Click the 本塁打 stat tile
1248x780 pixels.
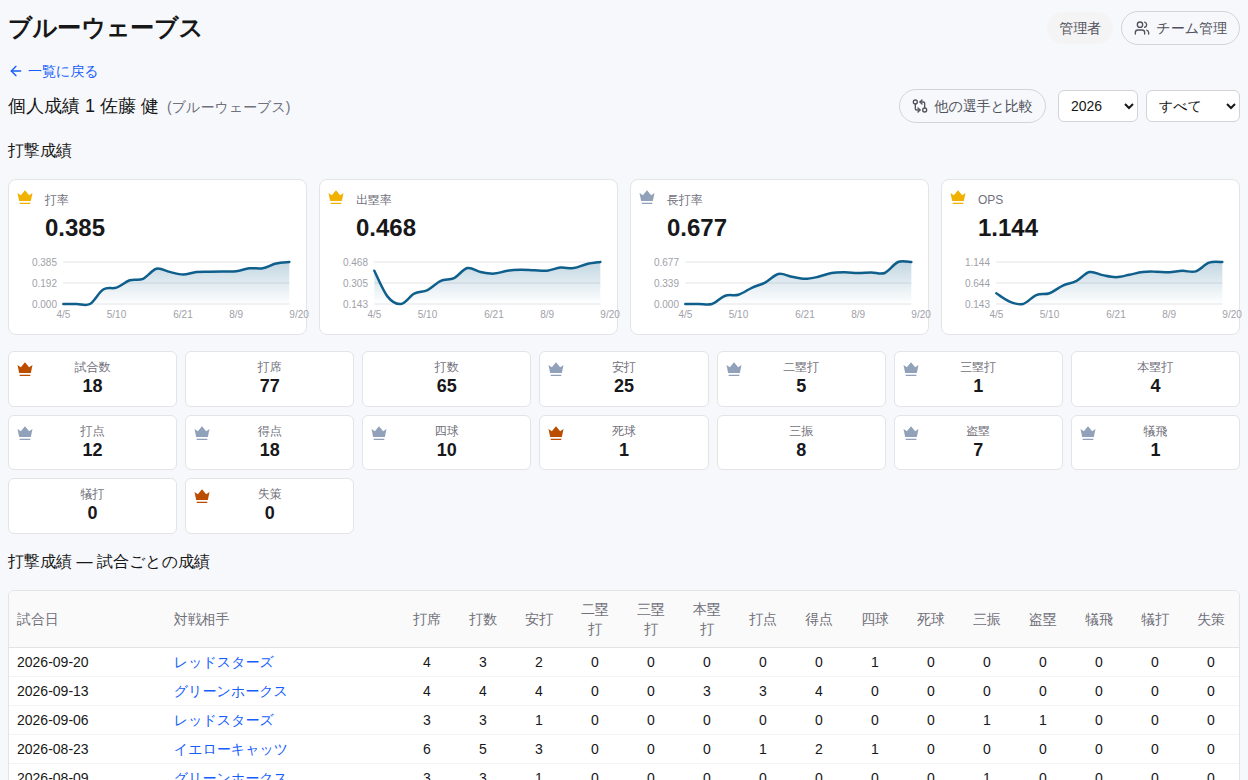click(1155, 378)
